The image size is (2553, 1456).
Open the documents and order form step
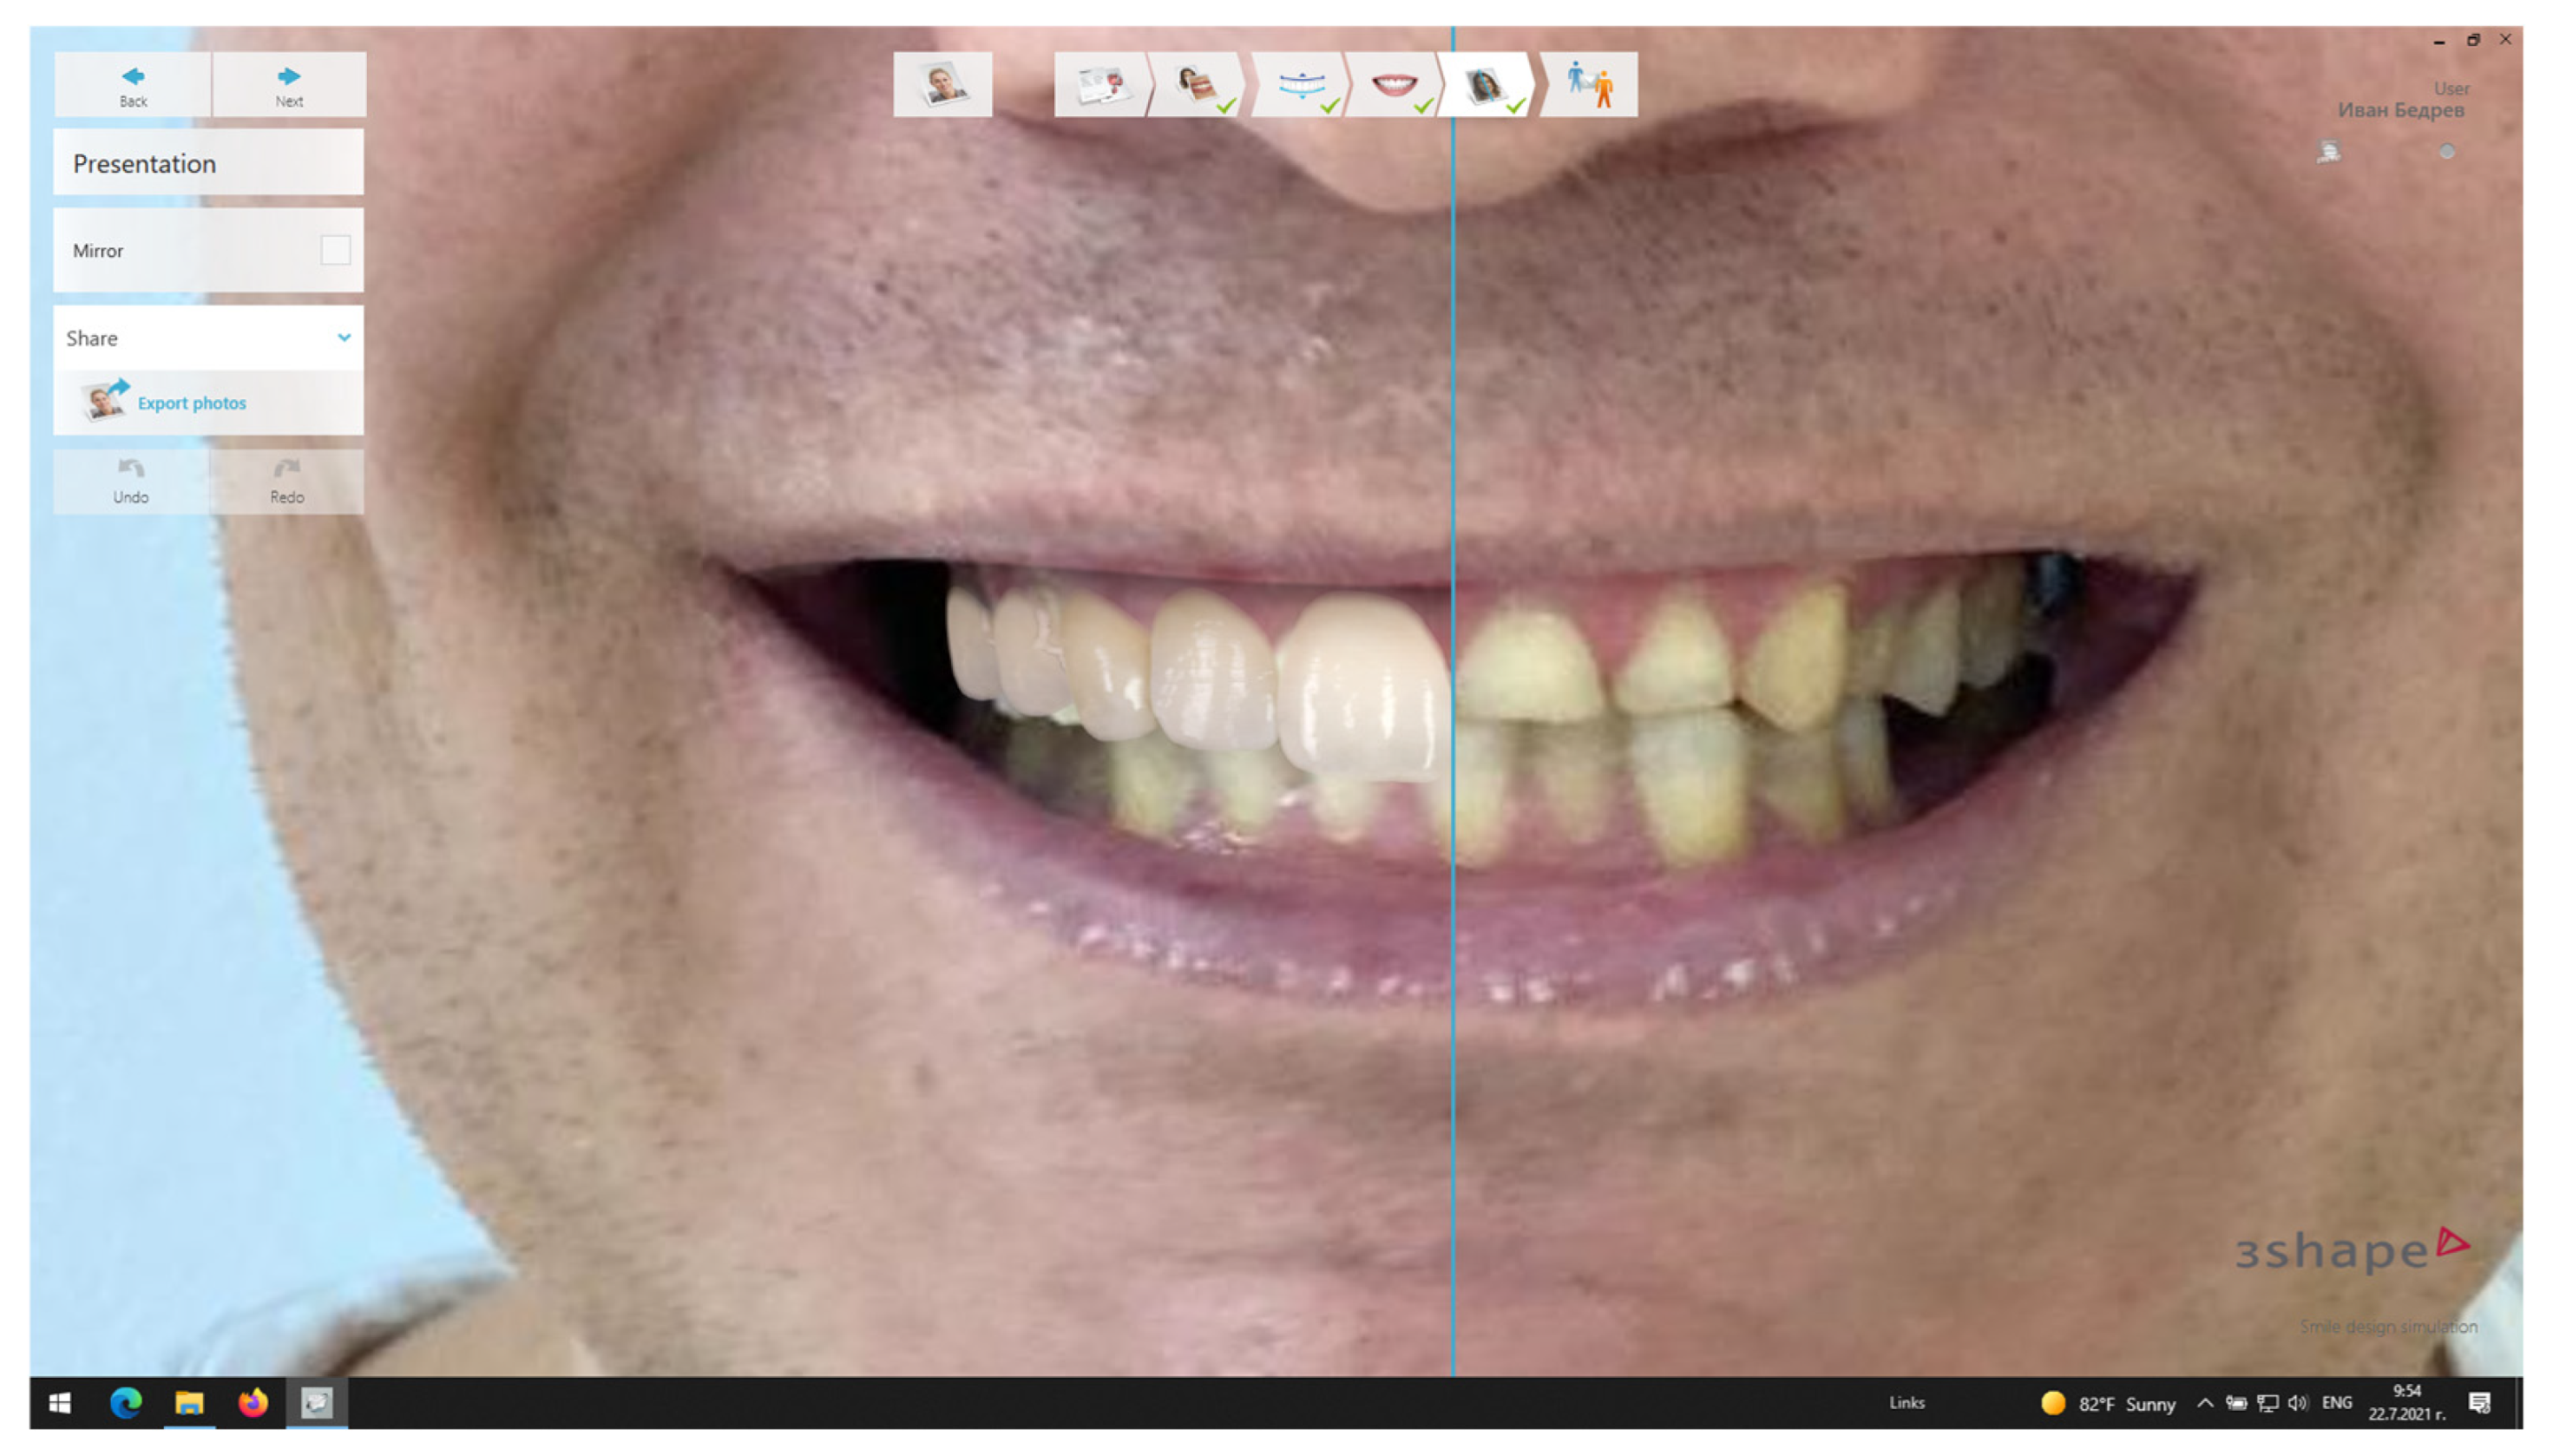click(1100, 85)
